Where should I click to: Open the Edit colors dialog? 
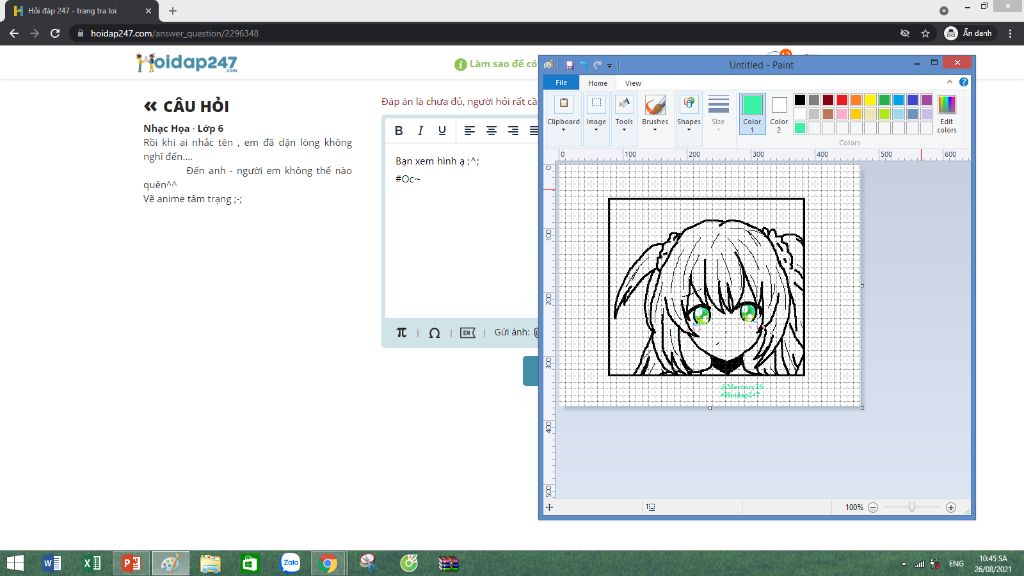(946, 114)
